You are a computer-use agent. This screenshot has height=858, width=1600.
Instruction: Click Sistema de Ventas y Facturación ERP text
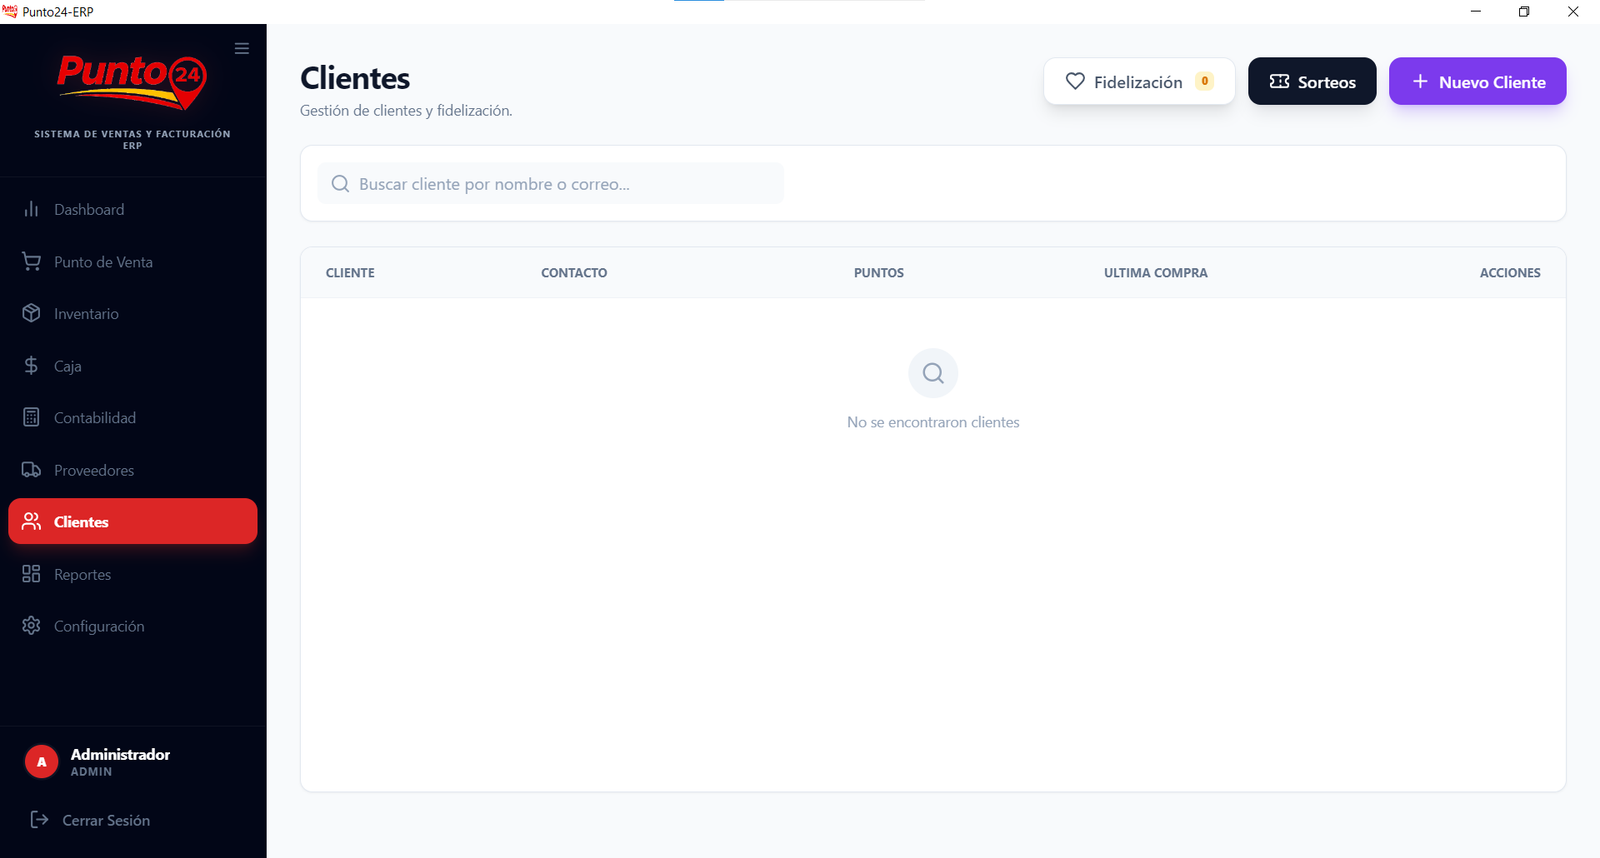click(132, 139)
